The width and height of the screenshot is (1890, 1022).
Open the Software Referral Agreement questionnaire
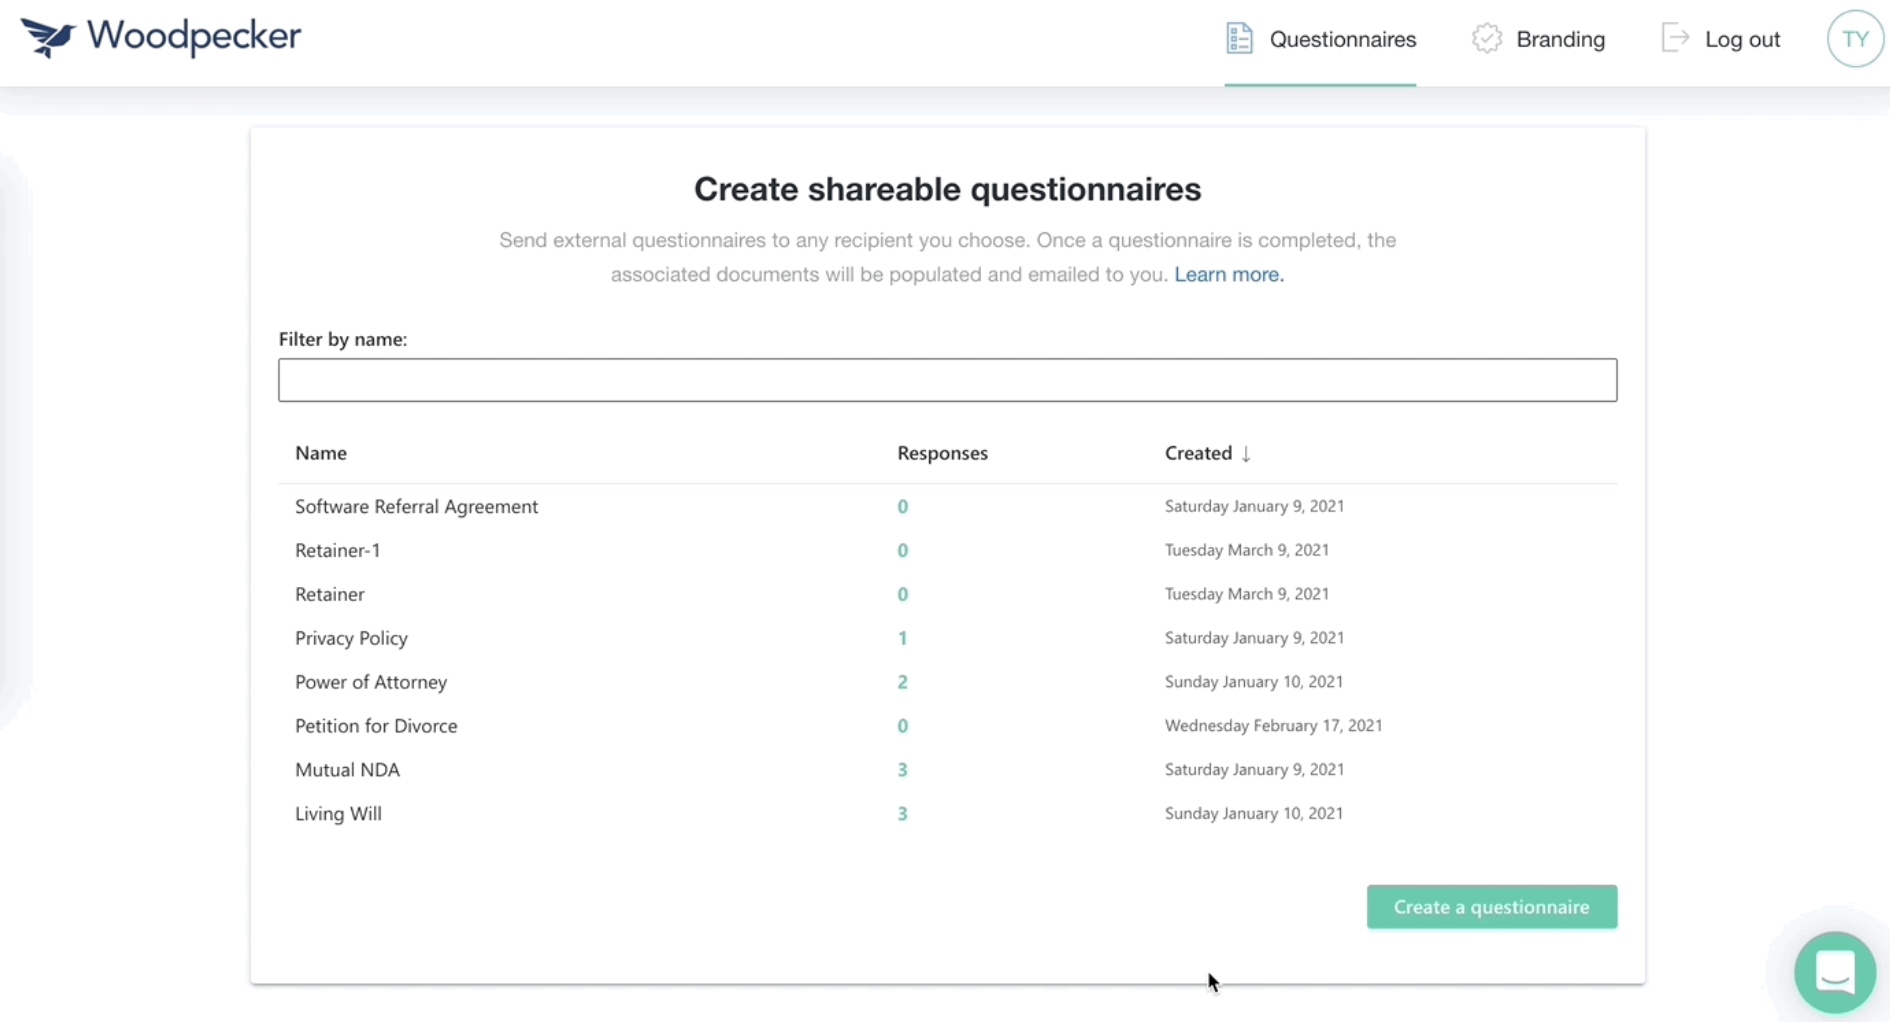(x=416, y=507)
